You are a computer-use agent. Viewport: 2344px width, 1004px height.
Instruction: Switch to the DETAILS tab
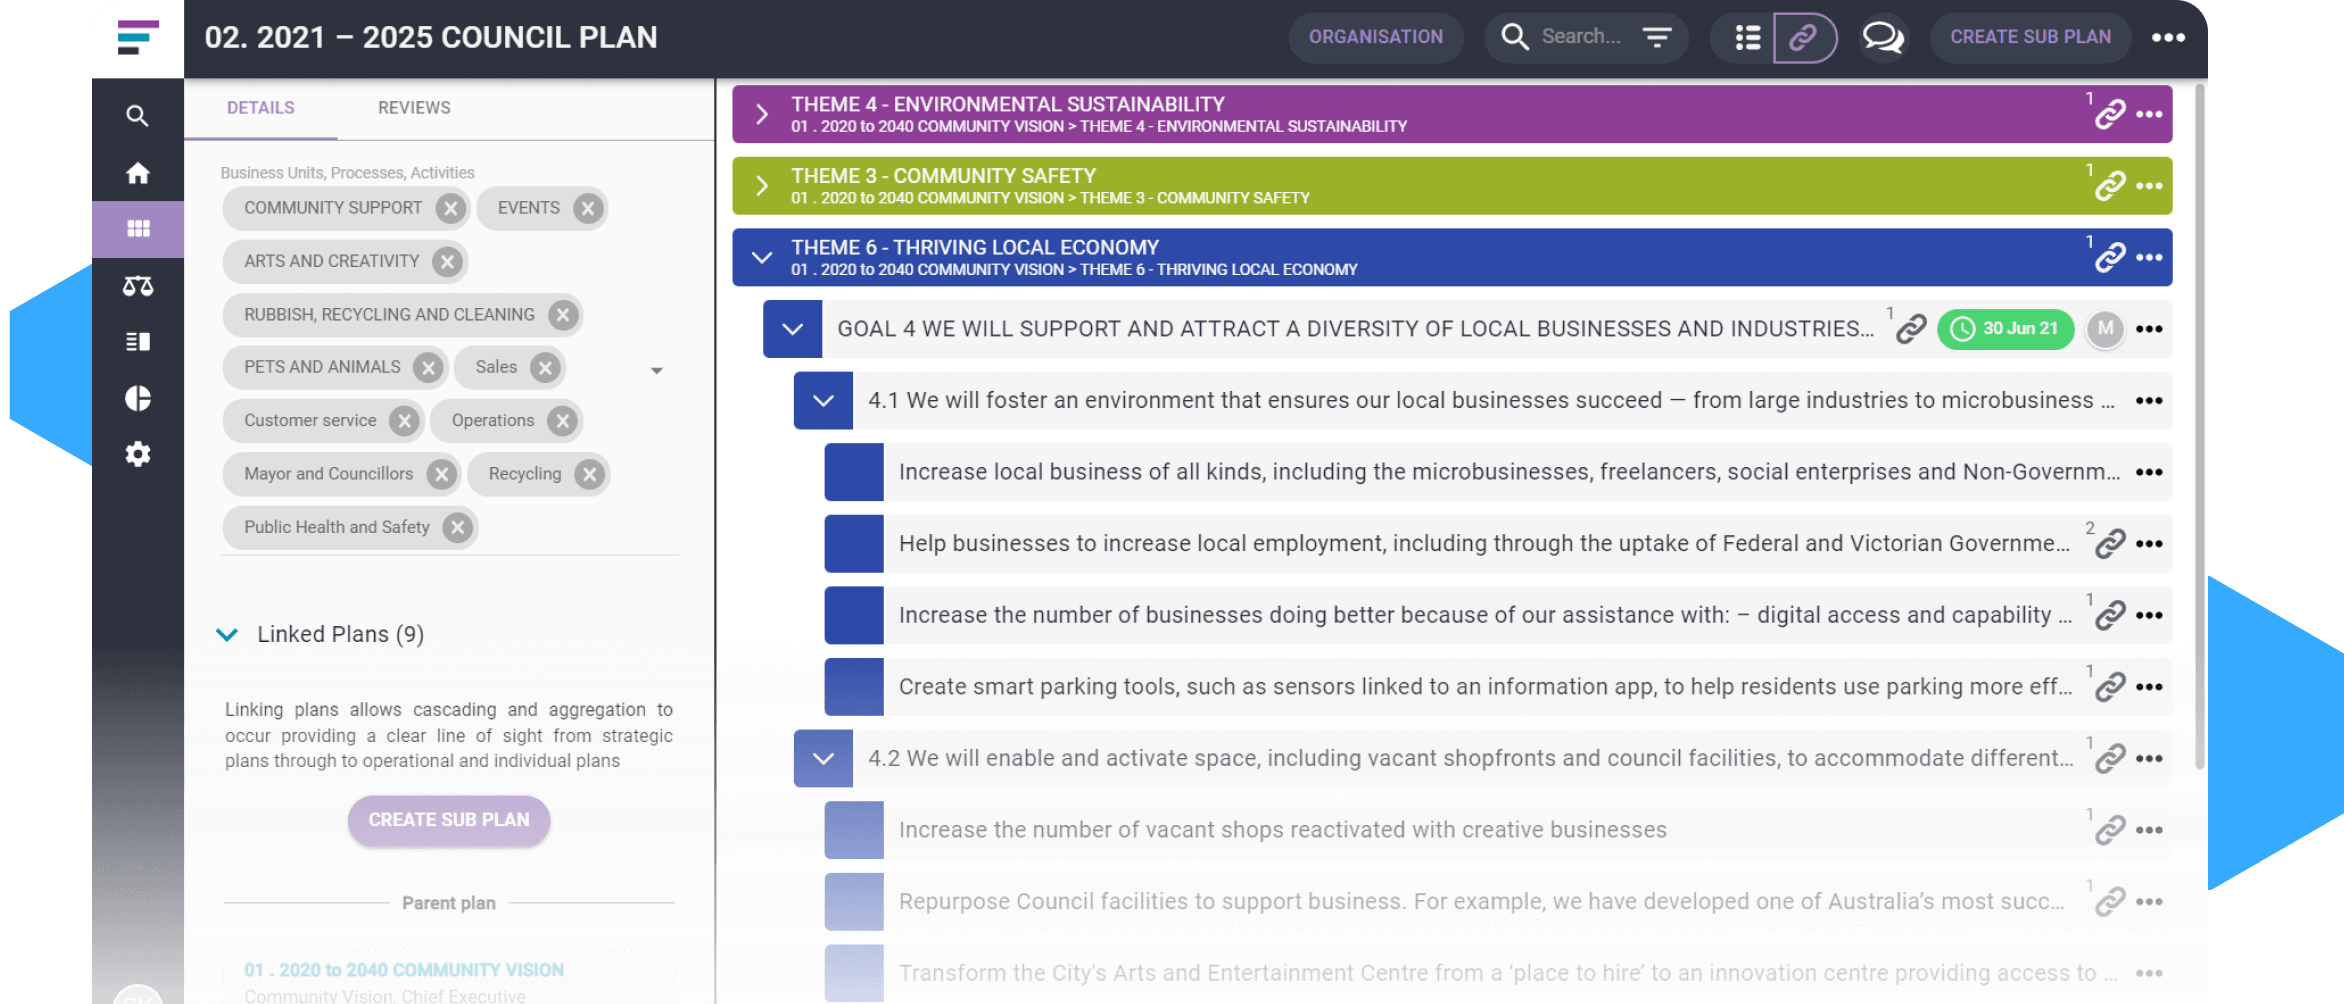pyautogui.click(x=260, y=108)
